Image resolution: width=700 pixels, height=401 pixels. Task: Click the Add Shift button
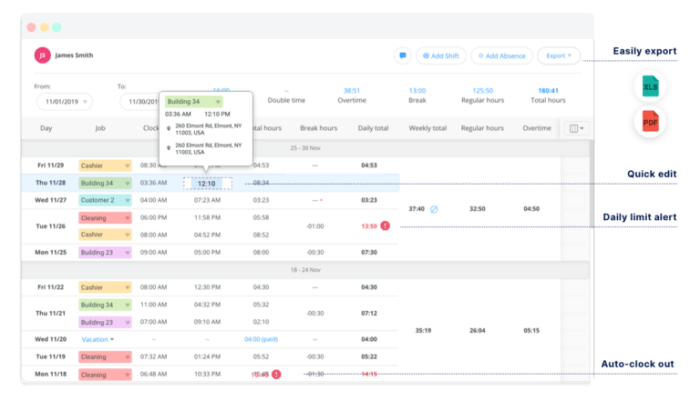pos(441,56)
